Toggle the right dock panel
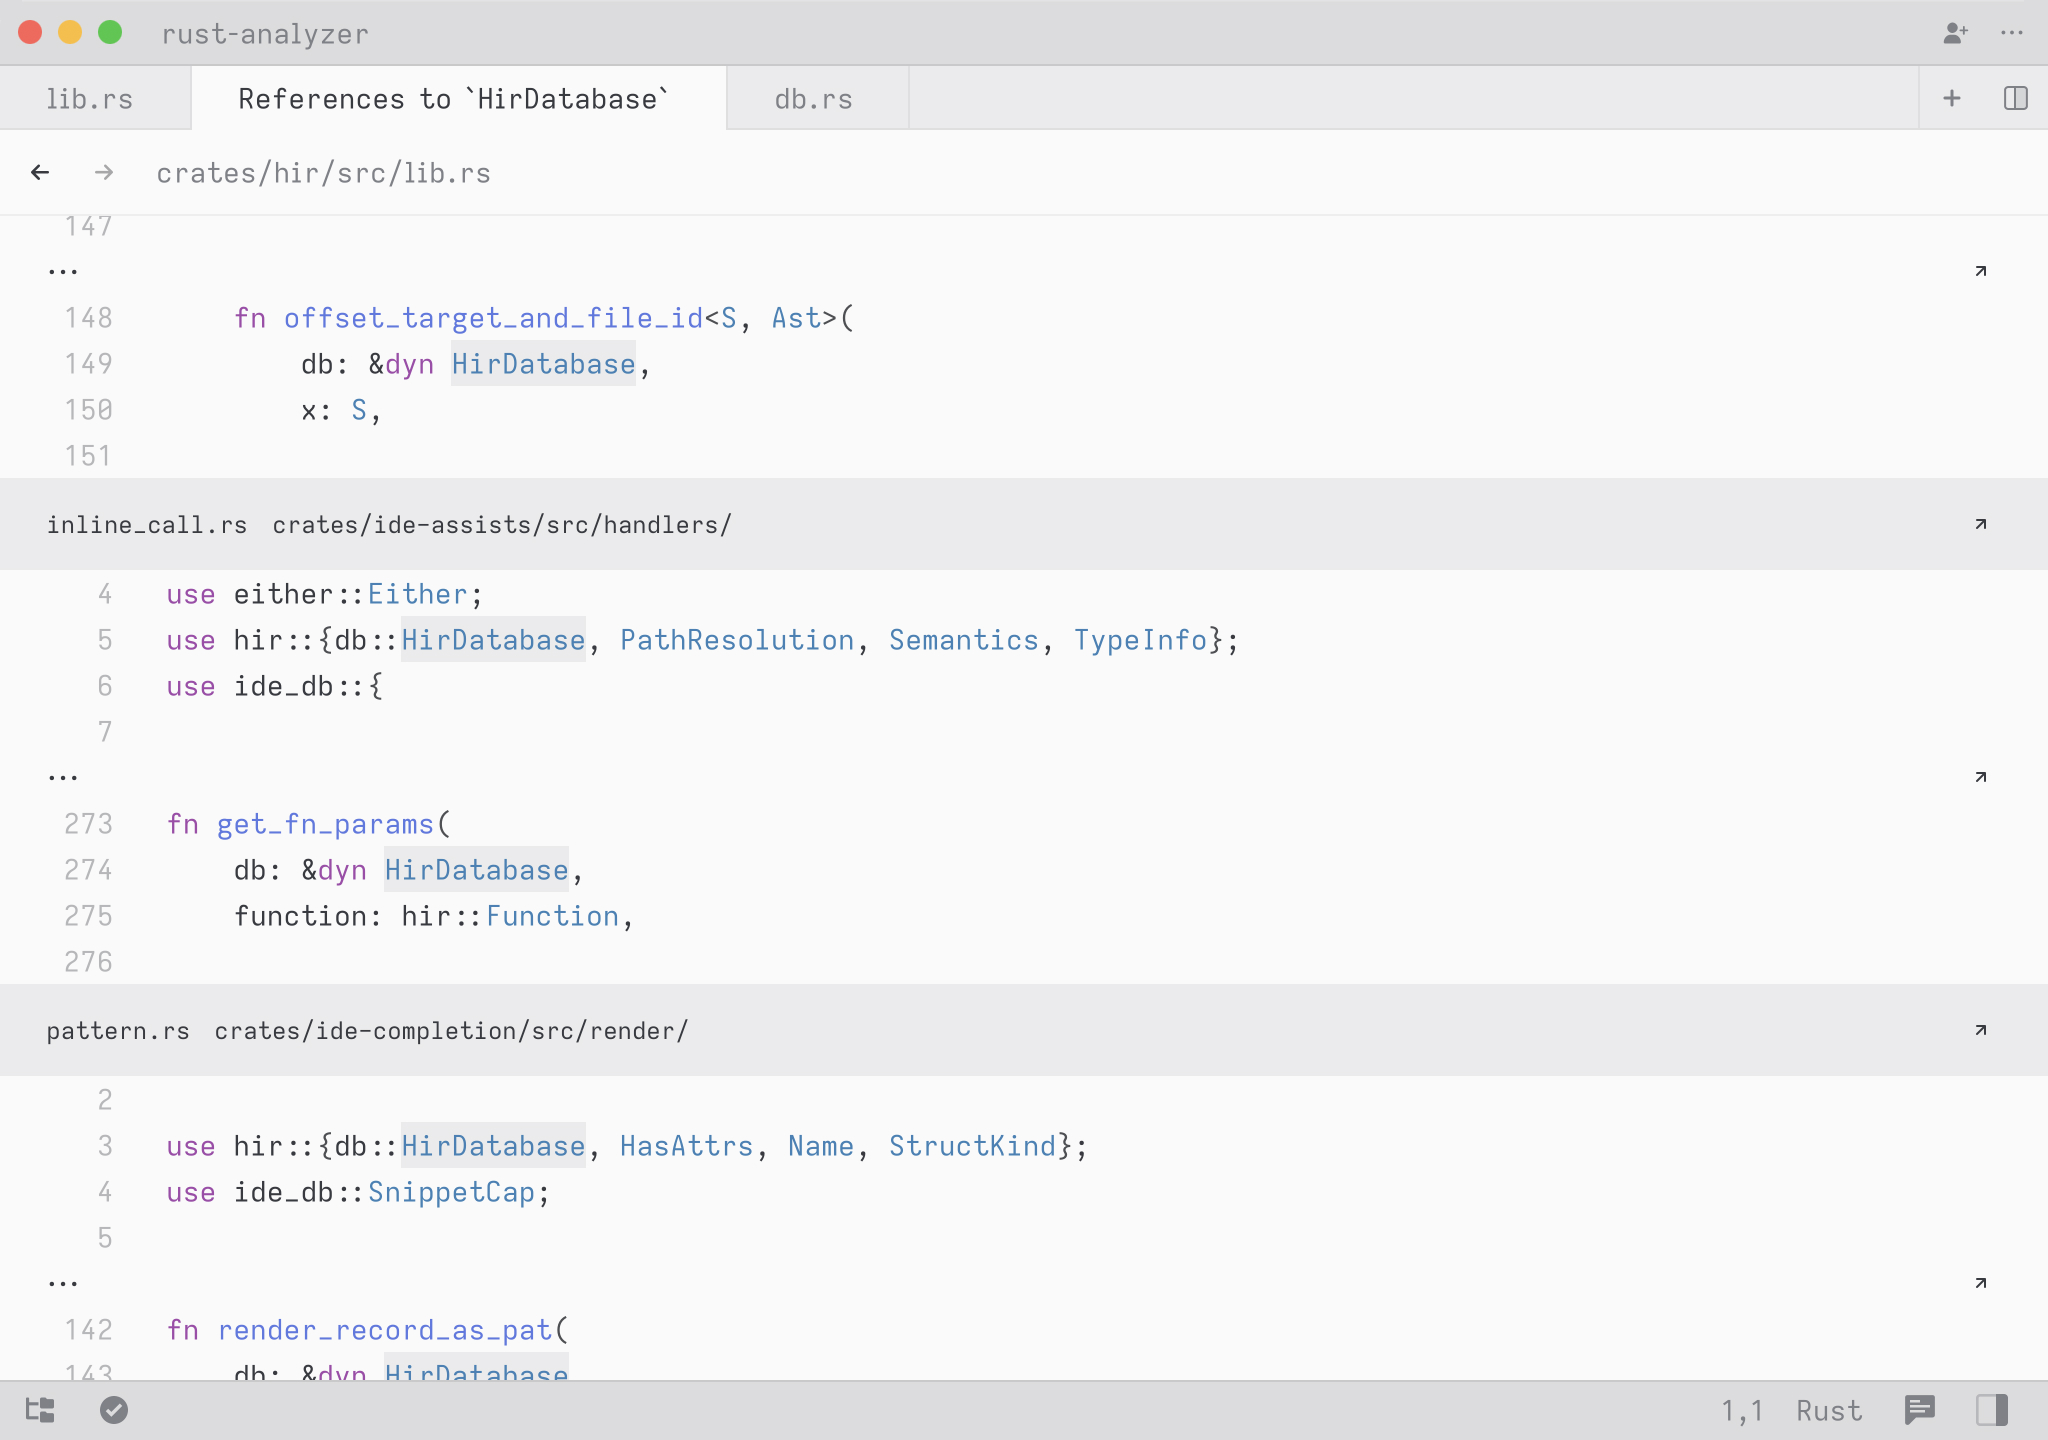This screenshot has width=2048, height=1440. 1991,1410
